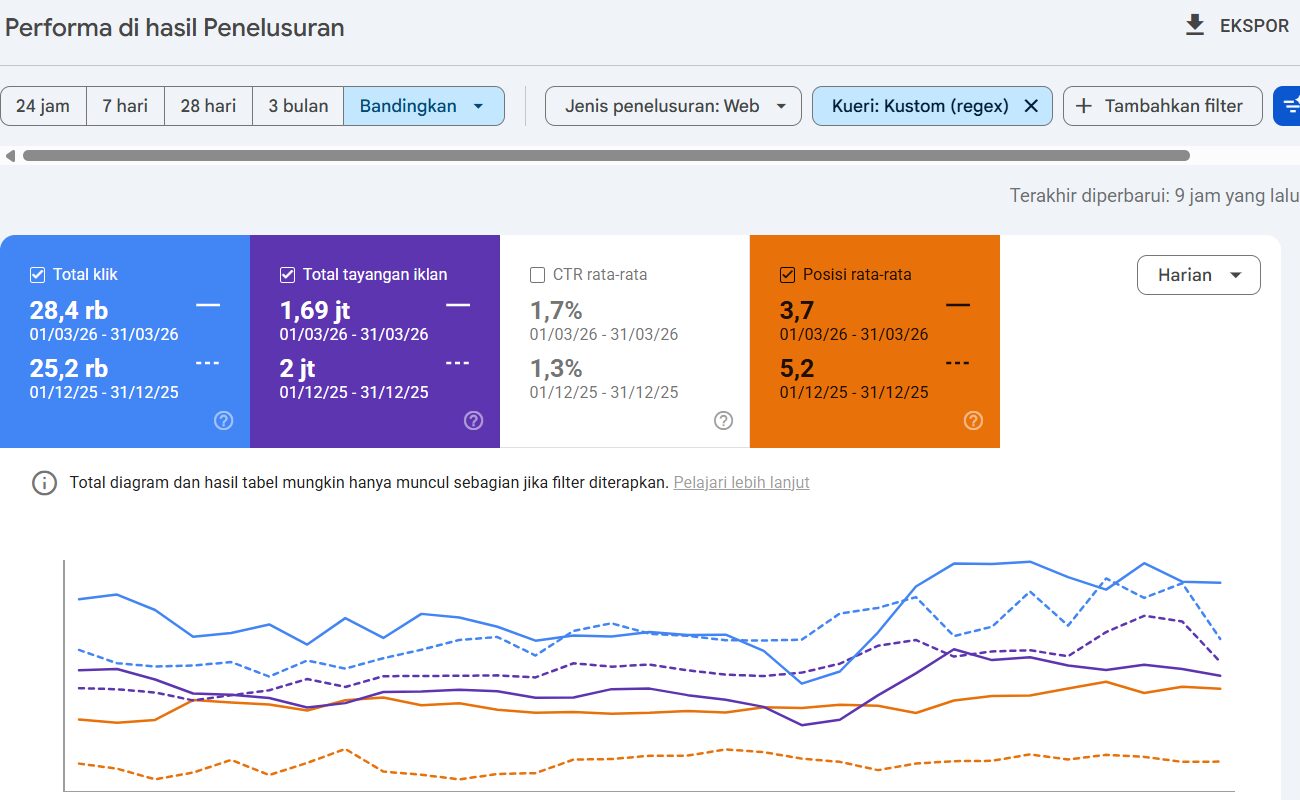The image size is (1300, 800).
Task: Click the 1,7% CTR value
Action: (x=556, y=311)
